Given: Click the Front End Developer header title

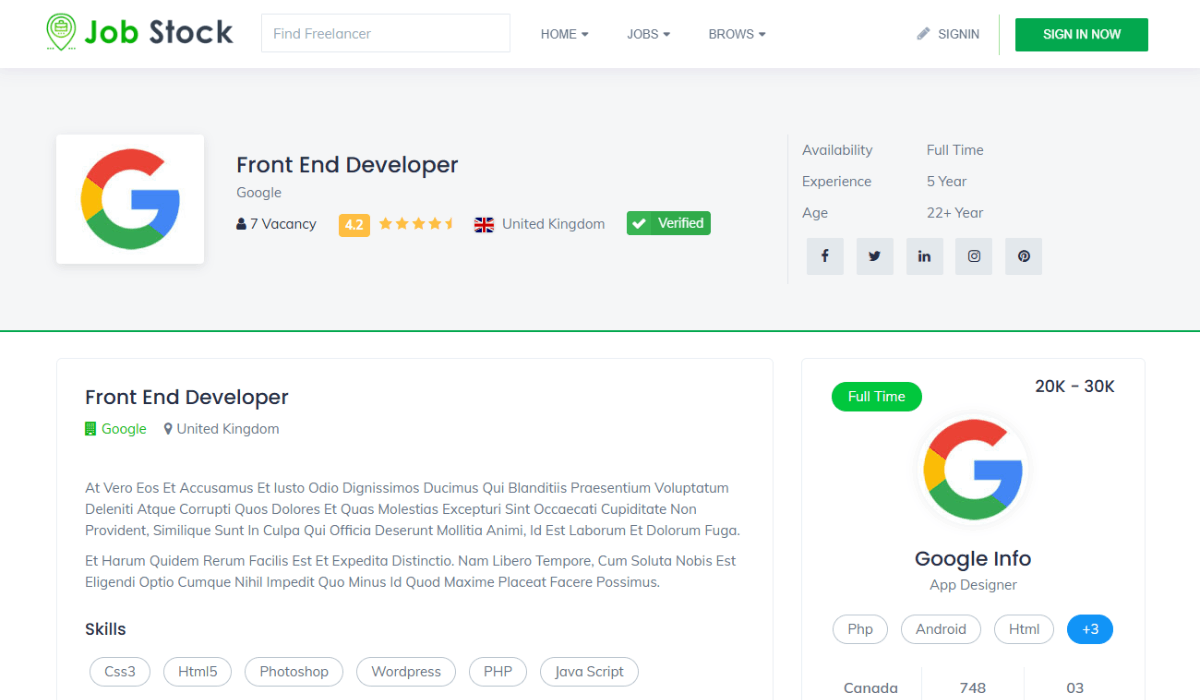Looking at the screenshot, I should [347, 165].
